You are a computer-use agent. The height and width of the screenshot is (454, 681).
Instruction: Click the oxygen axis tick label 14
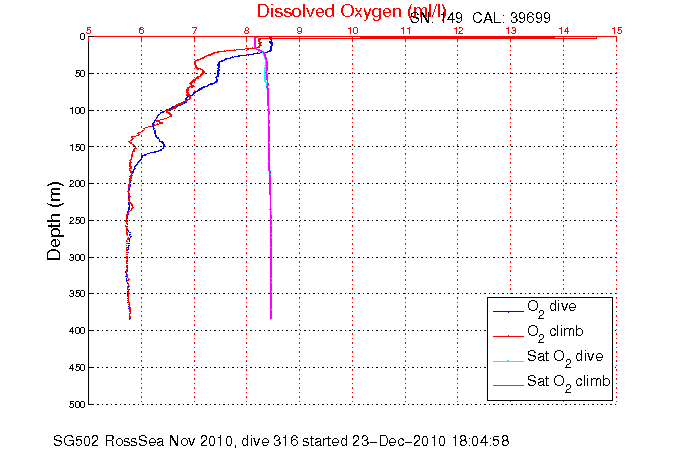pyautogui.click(x=564, y=30)
